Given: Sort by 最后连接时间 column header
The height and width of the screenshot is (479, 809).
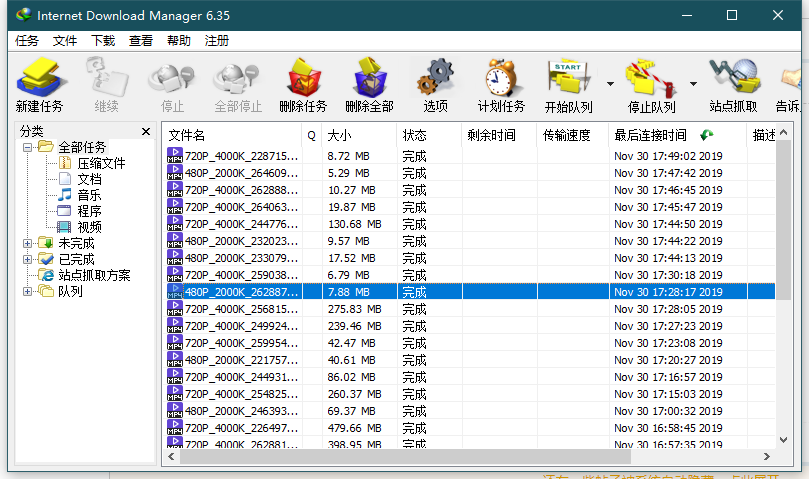Looking at the screenshot, I should pyautogui.click(x=677, y=135).
